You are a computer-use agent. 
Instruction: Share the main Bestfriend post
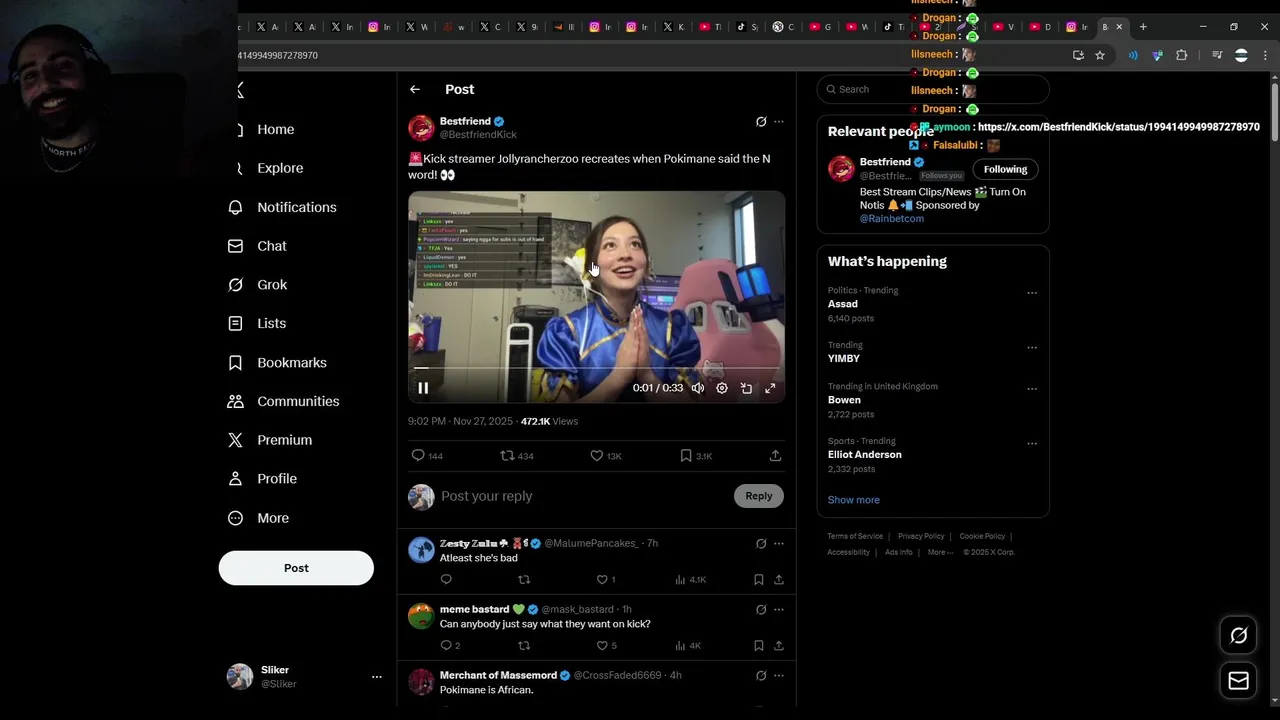pyautogui.click(x=775, y=456)
